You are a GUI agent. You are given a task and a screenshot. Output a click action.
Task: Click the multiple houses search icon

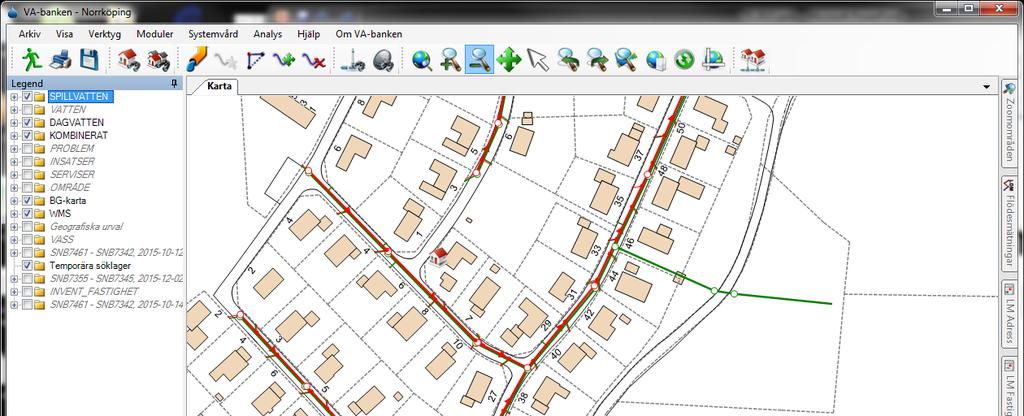[x=158, y=60]
